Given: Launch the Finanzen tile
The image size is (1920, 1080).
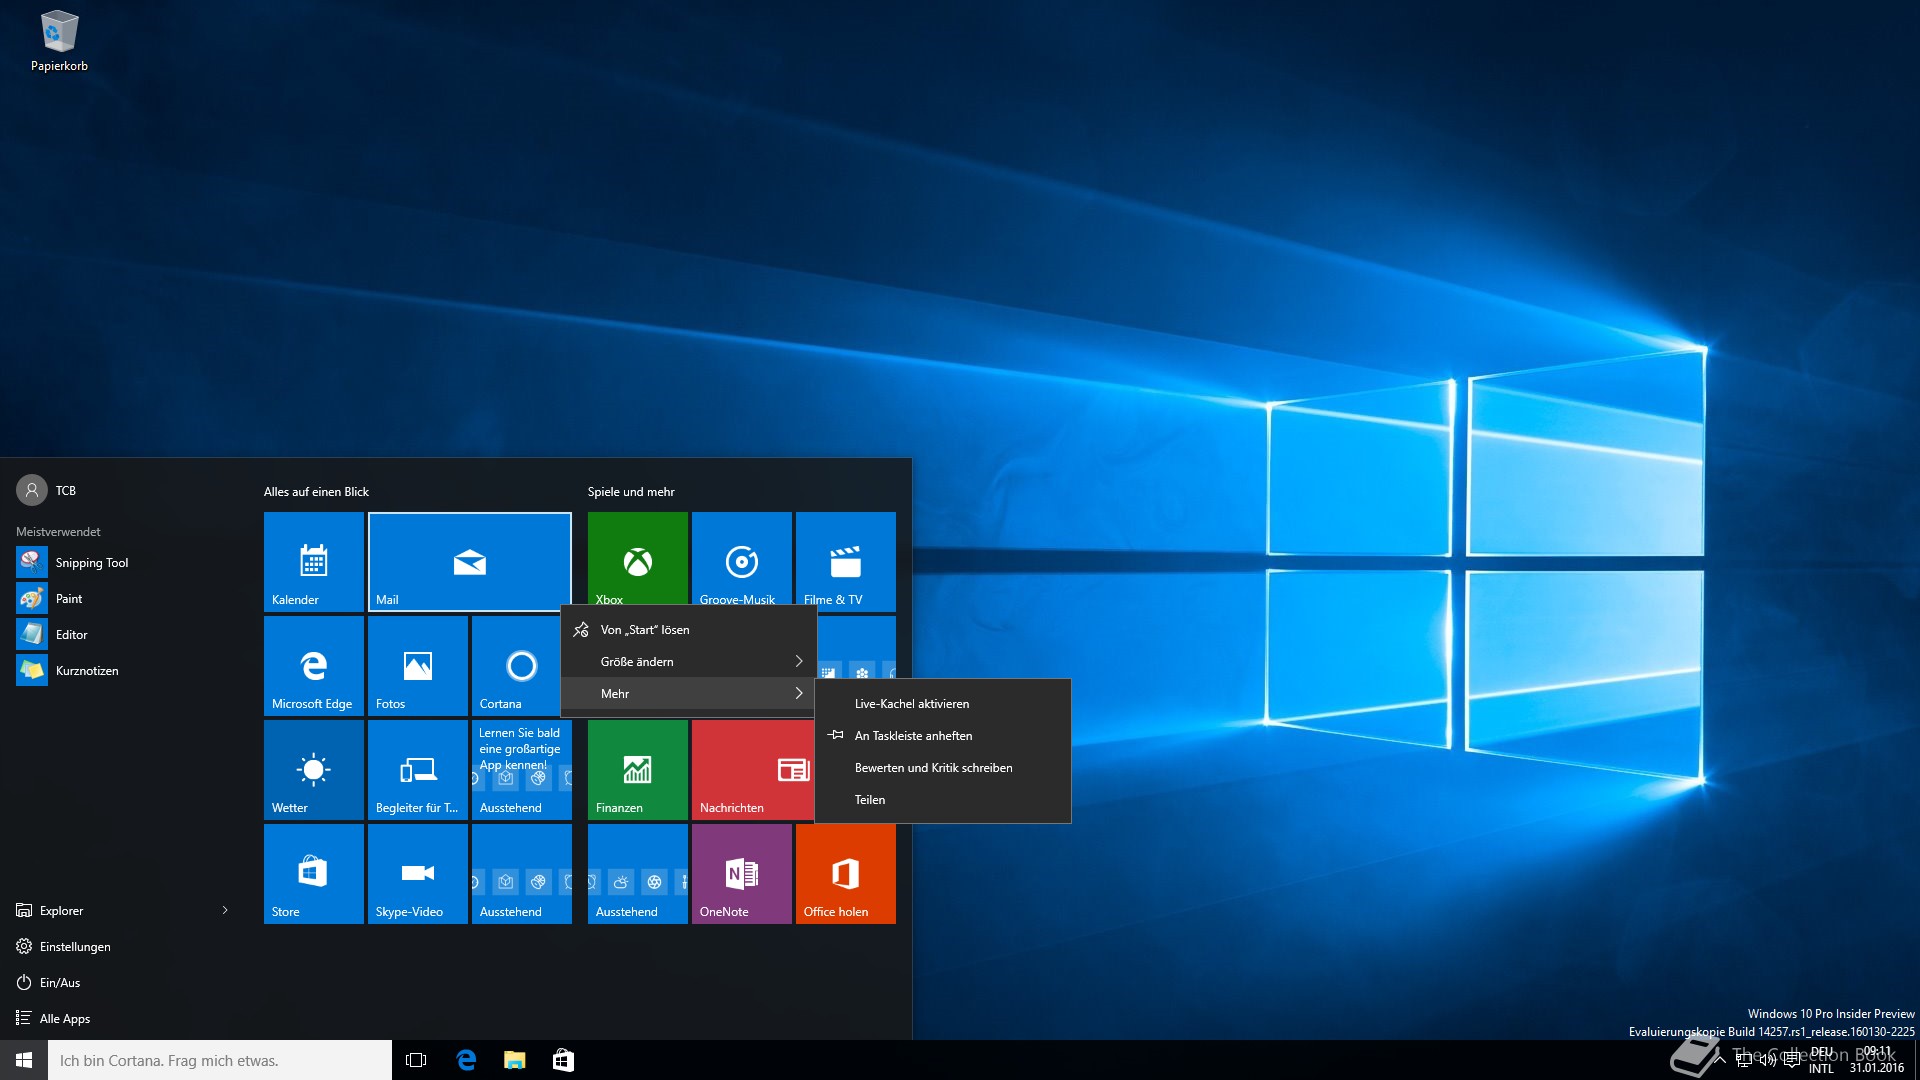Looking at the screenshot, I should (x=637, y=769).
